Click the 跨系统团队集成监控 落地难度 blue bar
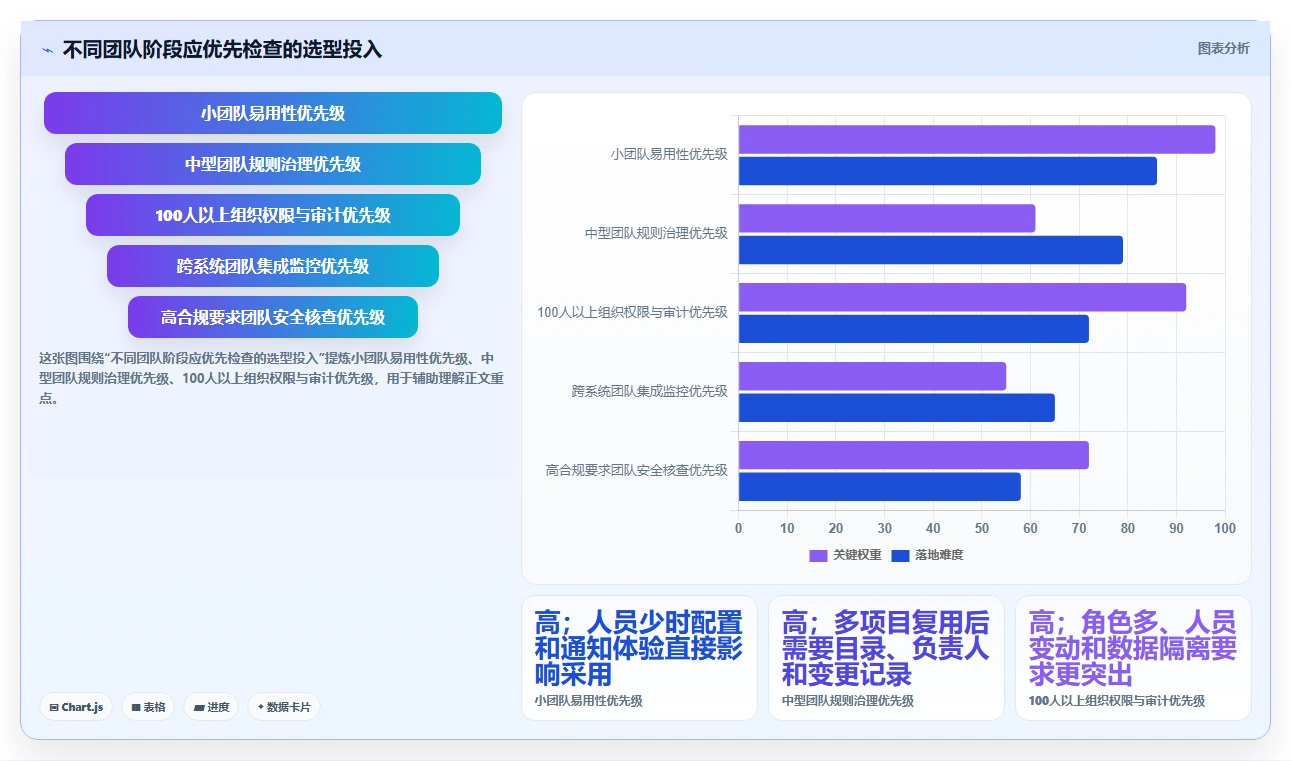The width and height of the screenshot is (1291, 761). pyautogui.click(x=897, y=408)
